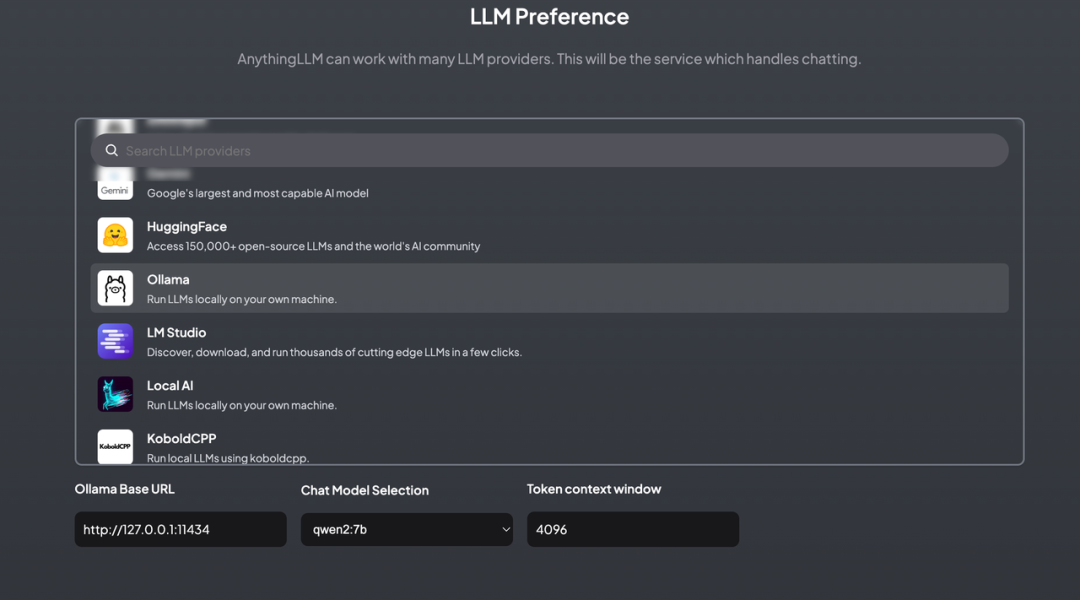Select KoboldCPP provider name in list
The height and width of the screenshot is (600, 1080).
[181, 439]
